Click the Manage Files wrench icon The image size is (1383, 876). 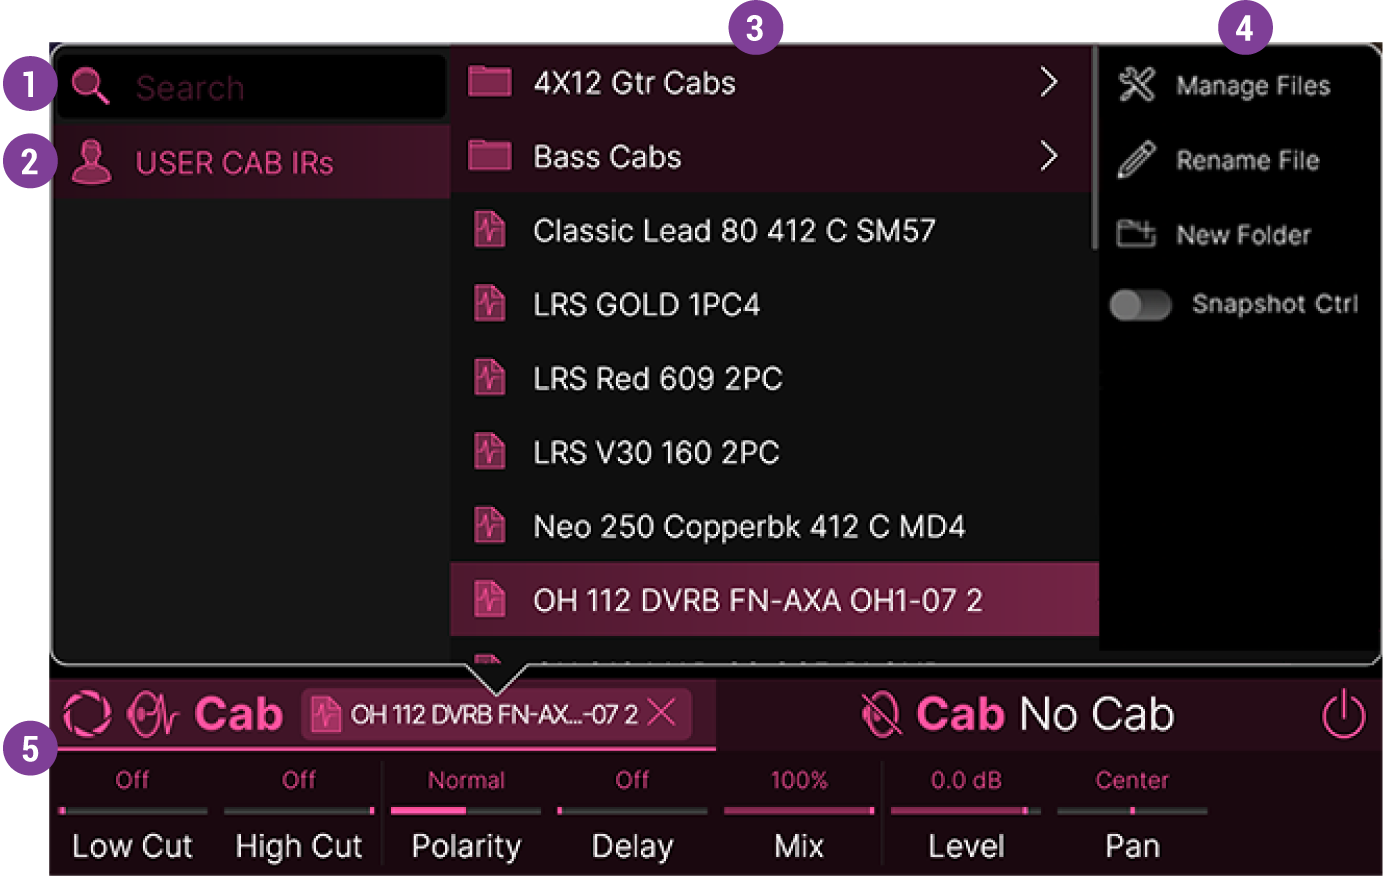[1139, 85]
